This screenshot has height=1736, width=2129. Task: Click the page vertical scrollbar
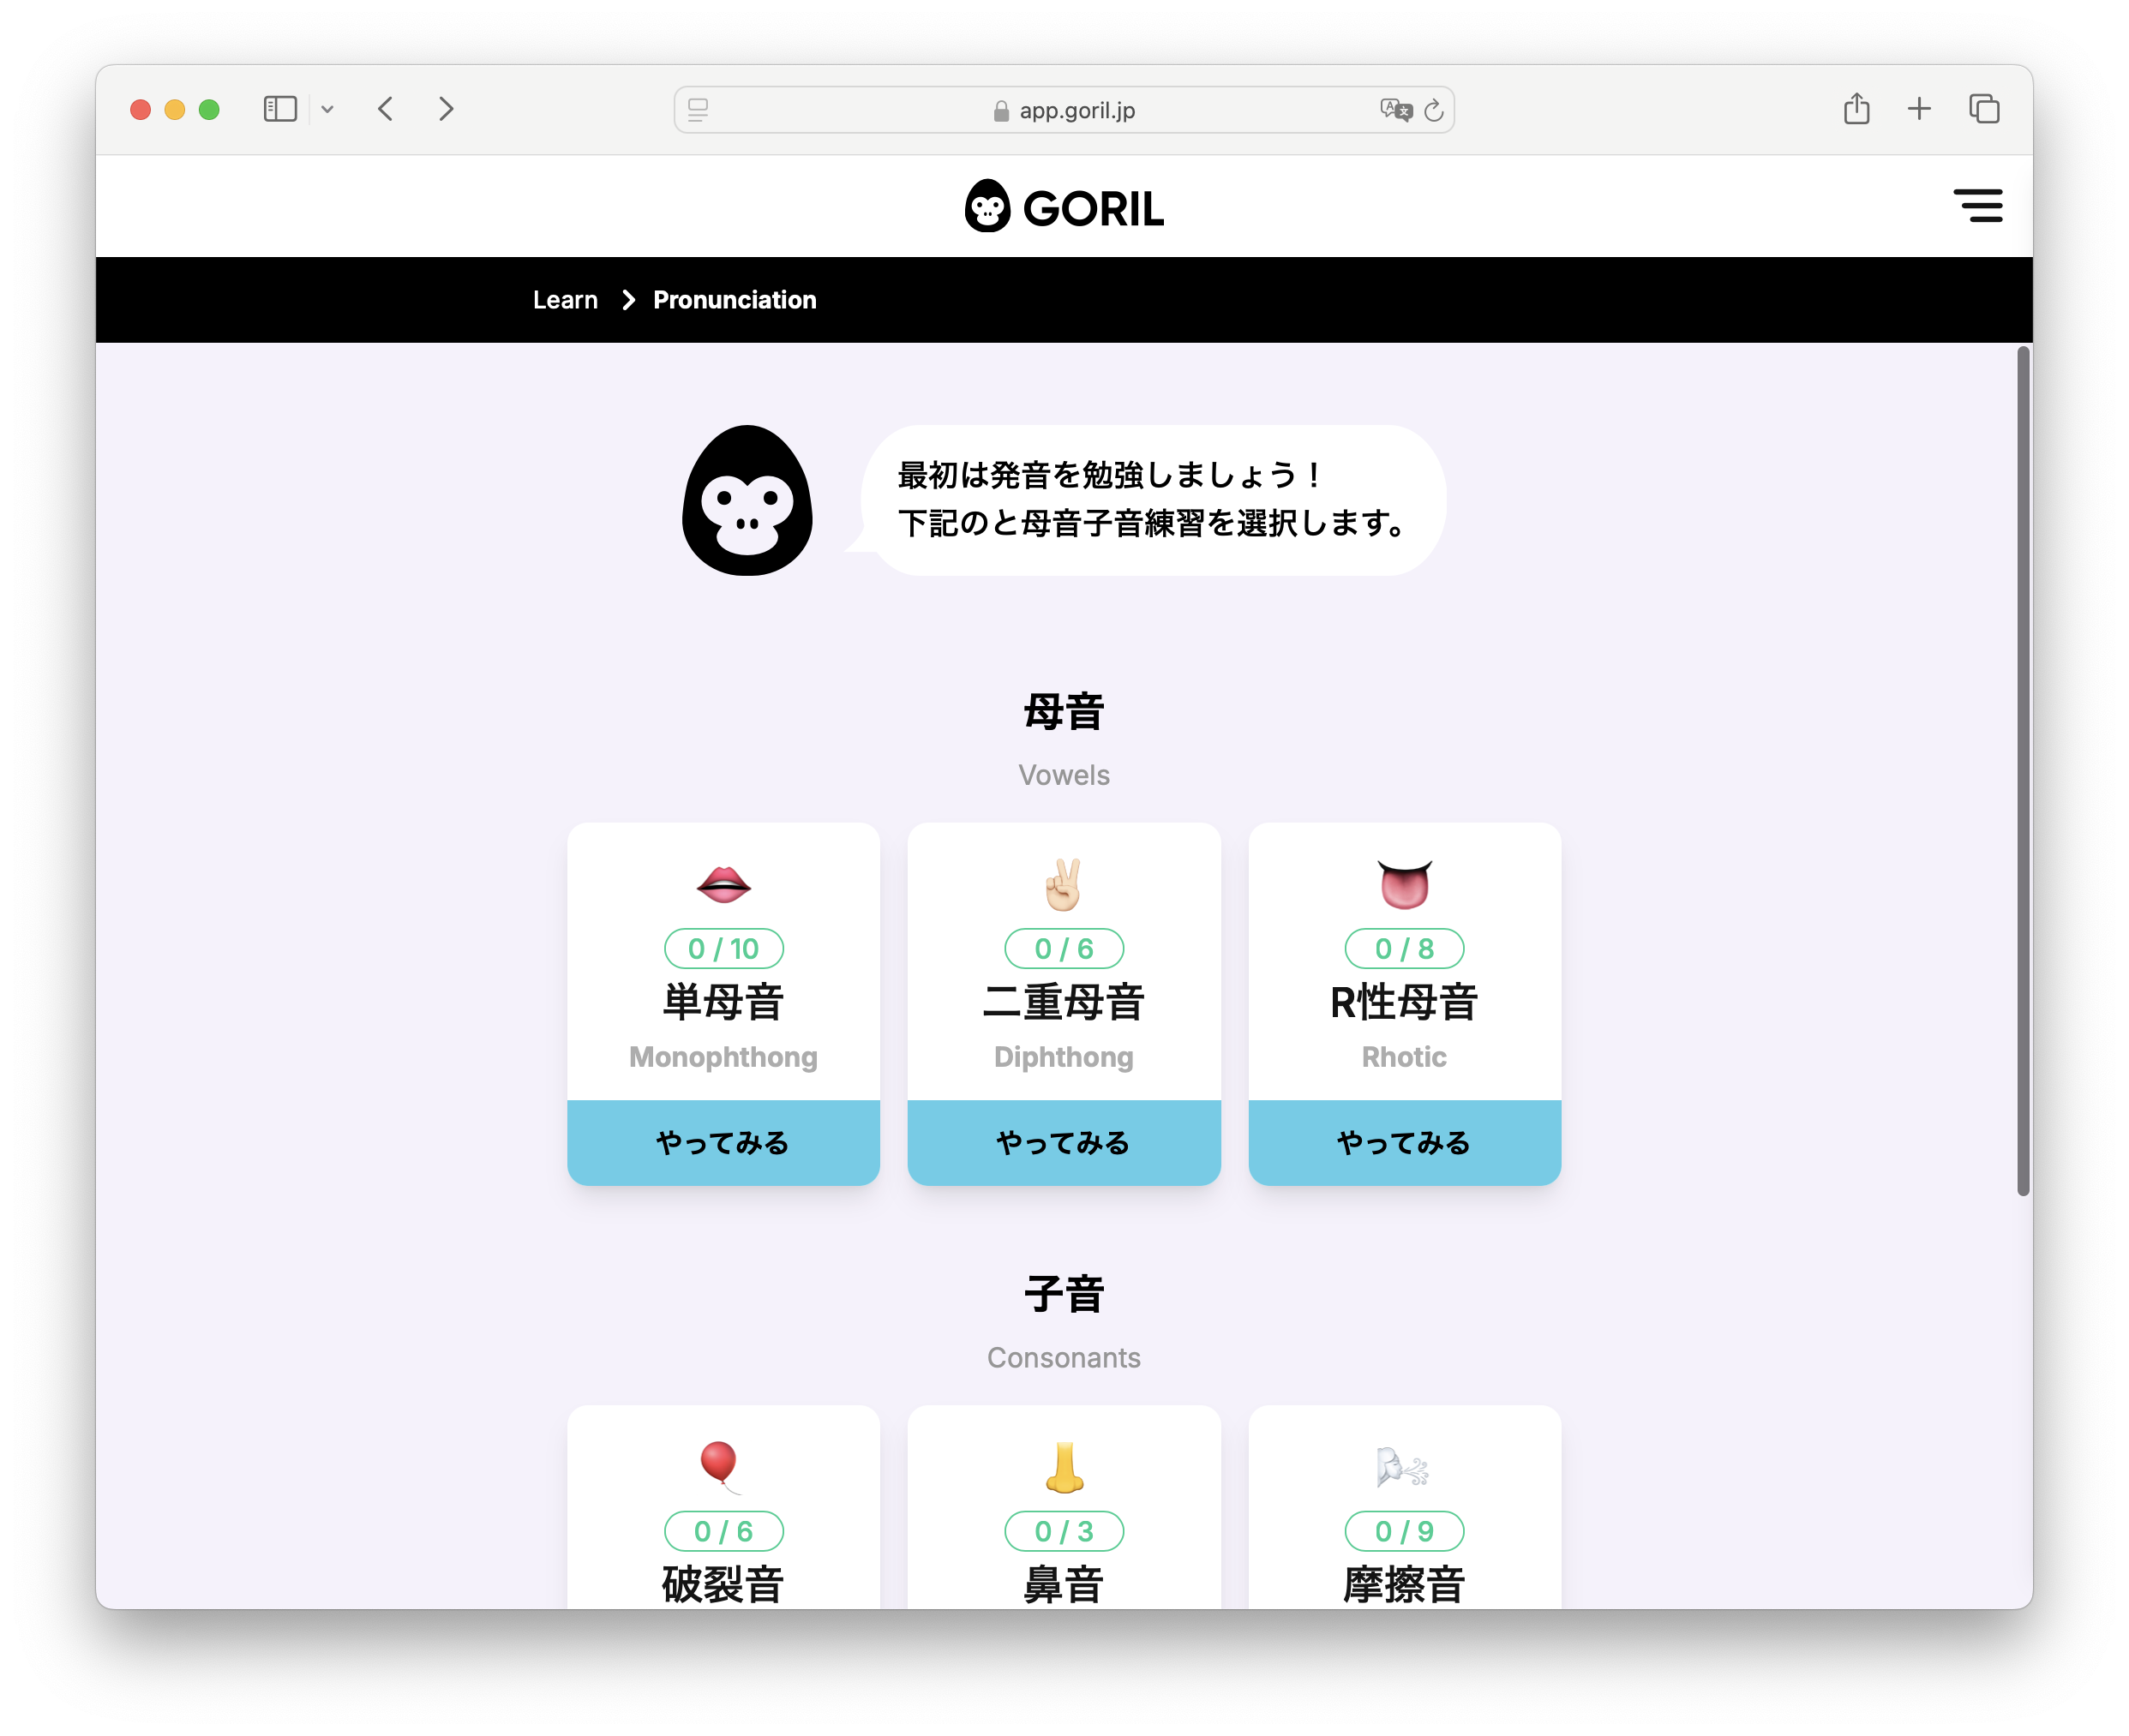coord(2023,770)
